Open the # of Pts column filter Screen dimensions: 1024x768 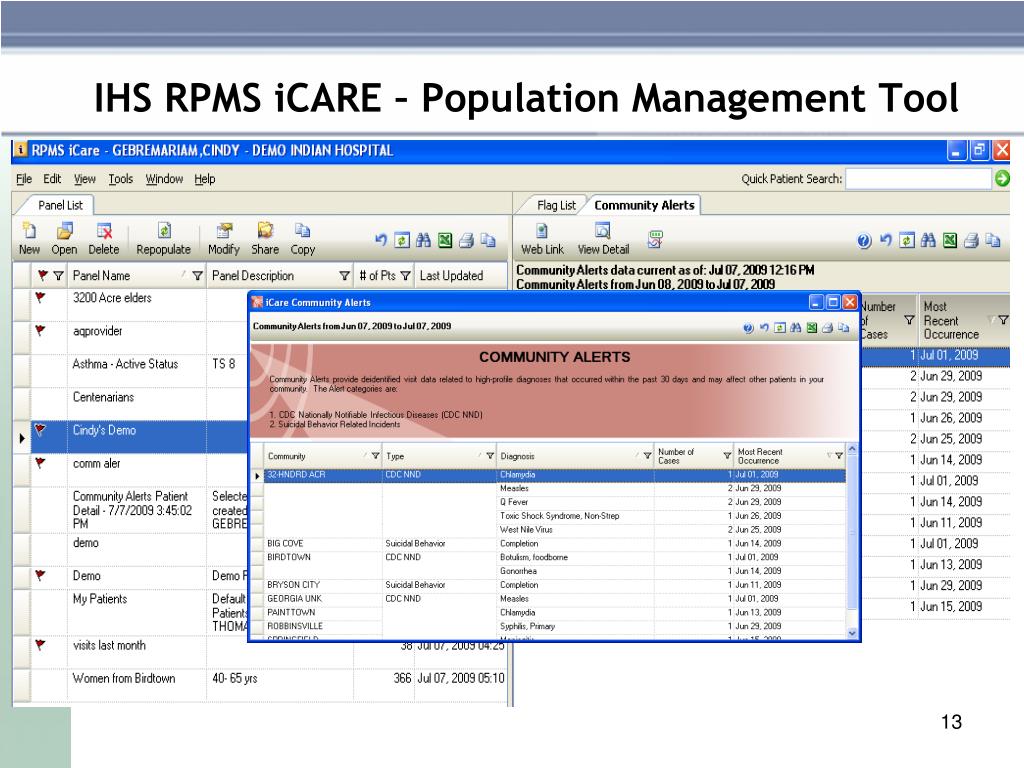coord(406,276)
